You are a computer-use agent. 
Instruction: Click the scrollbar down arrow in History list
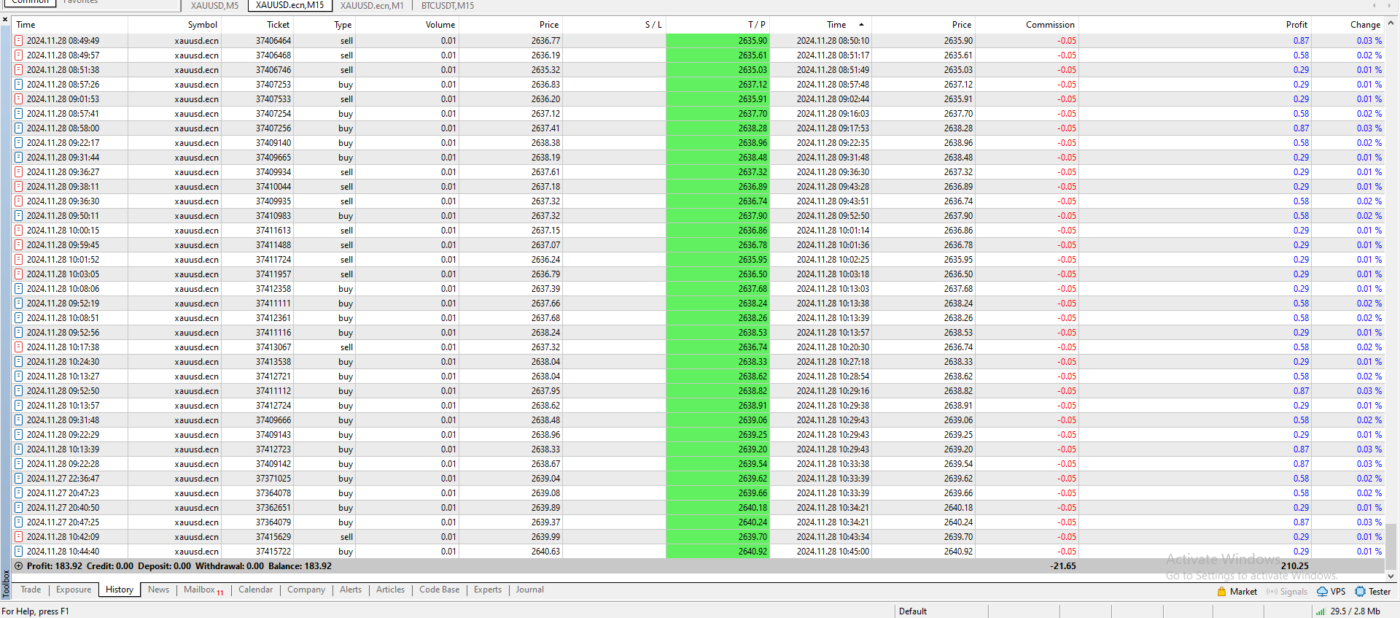click(x=1390, y=576)
